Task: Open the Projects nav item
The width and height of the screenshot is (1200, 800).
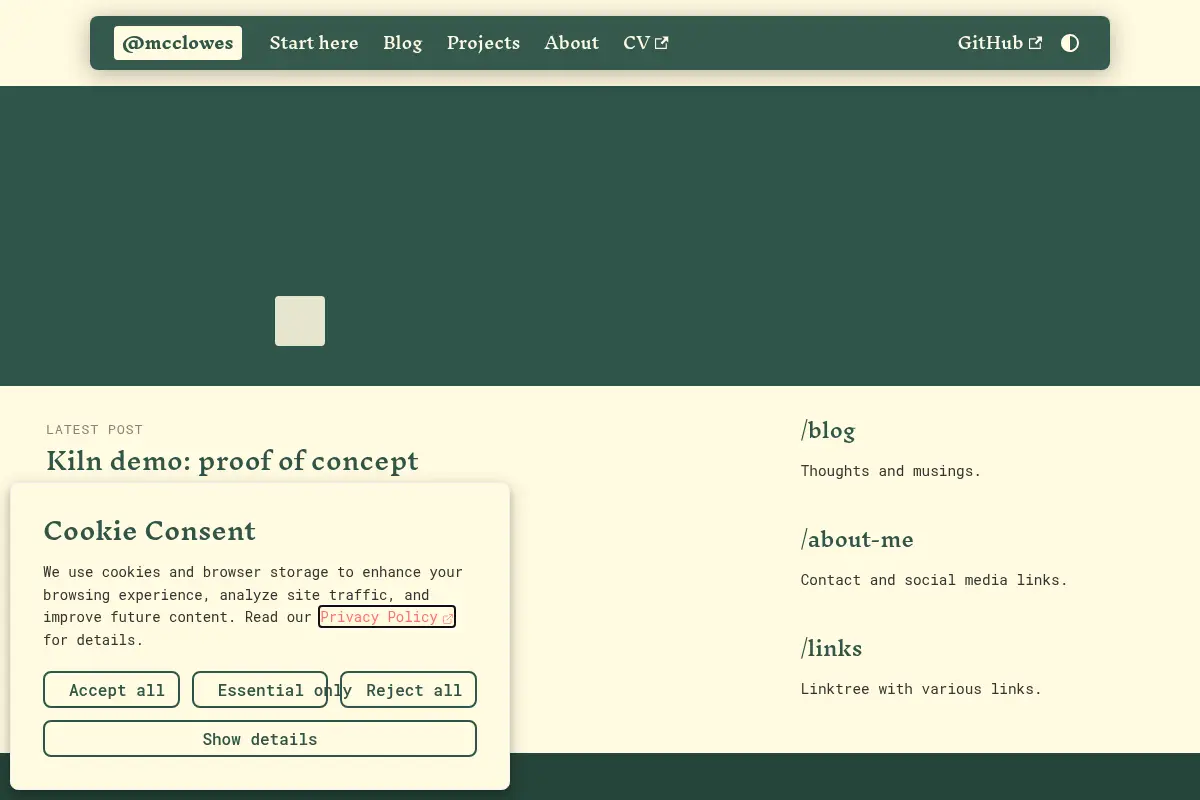Action: point(483,43)
